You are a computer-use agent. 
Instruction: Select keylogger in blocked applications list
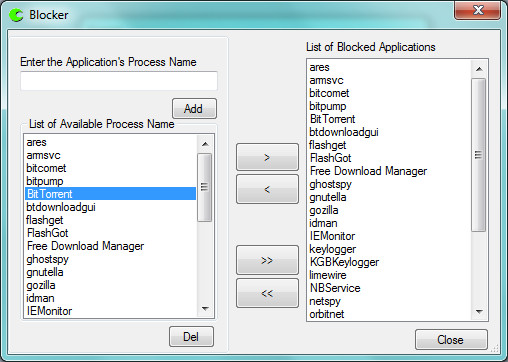point(389,249)
